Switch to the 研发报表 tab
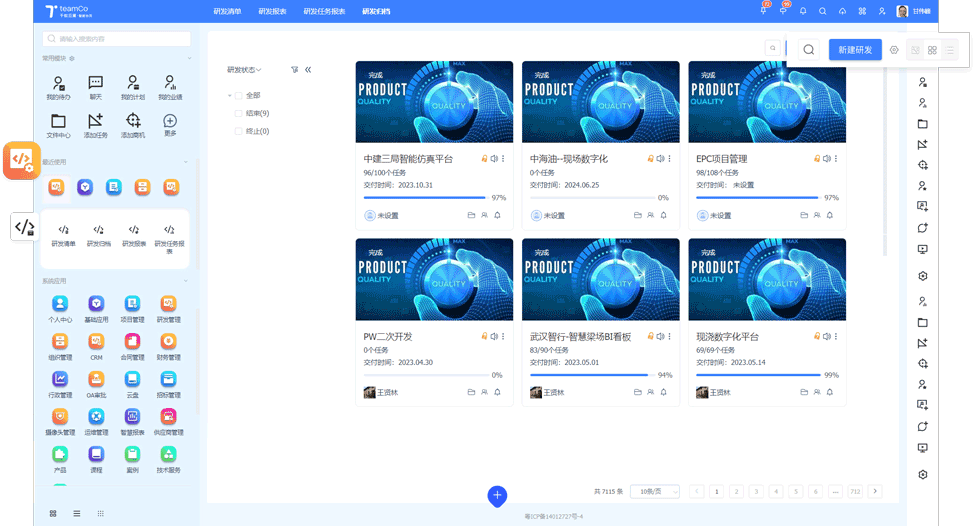Viewport: 975px width, 526px height. tap(272, 11)
